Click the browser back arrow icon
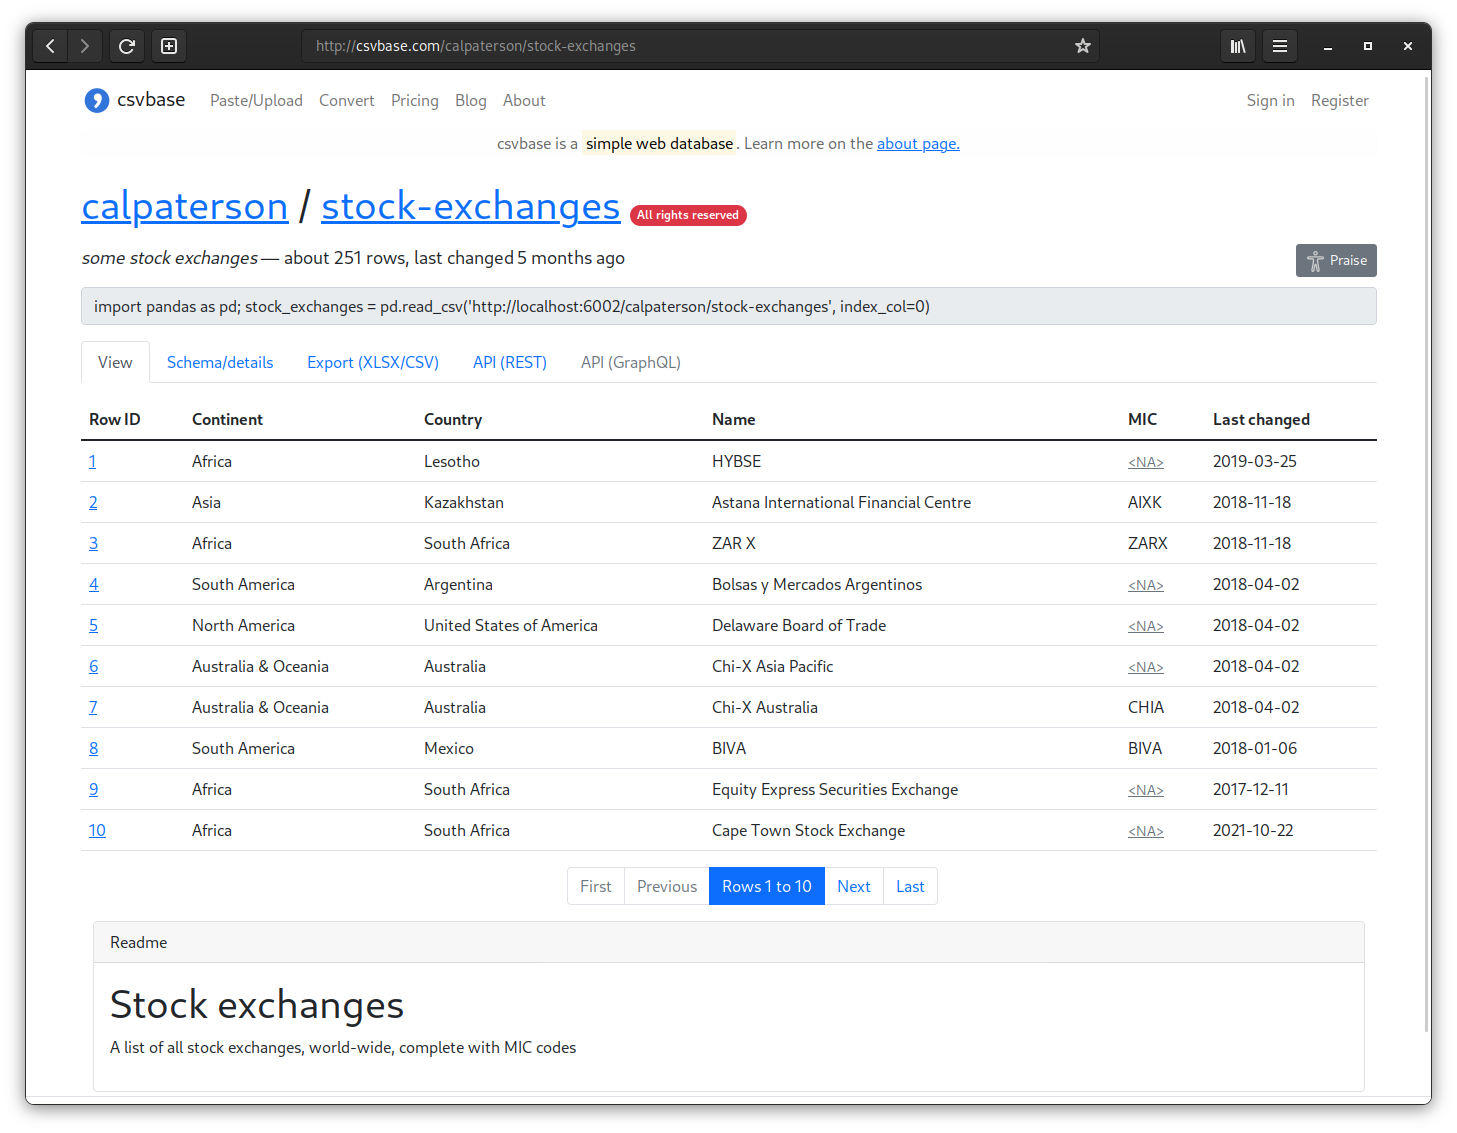Image resolution: width=1457 pixels, height=1133 pixels. (50, 46)
